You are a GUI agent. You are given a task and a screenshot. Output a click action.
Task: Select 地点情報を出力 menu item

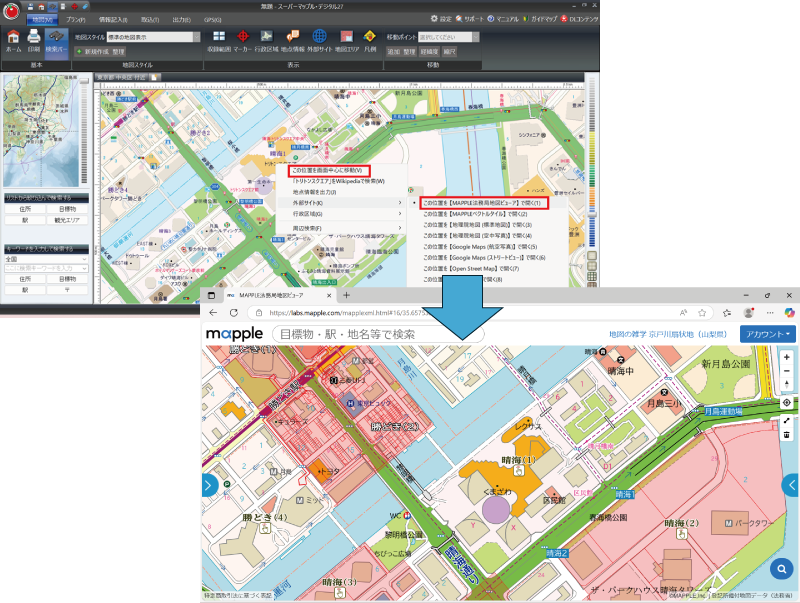click(x=314, y=192)
